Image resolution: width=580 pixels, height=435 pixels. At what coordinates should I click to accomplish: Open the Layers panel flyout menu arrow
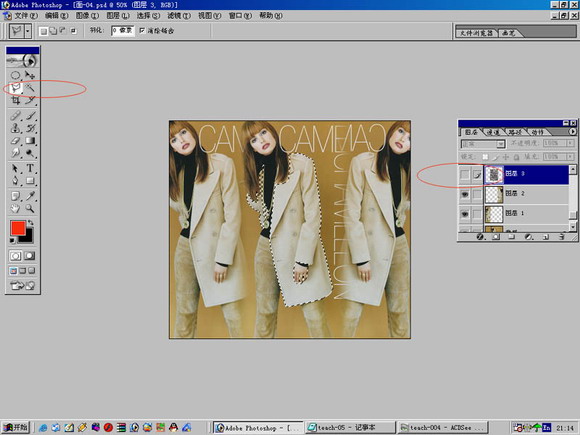coord(572,131)
